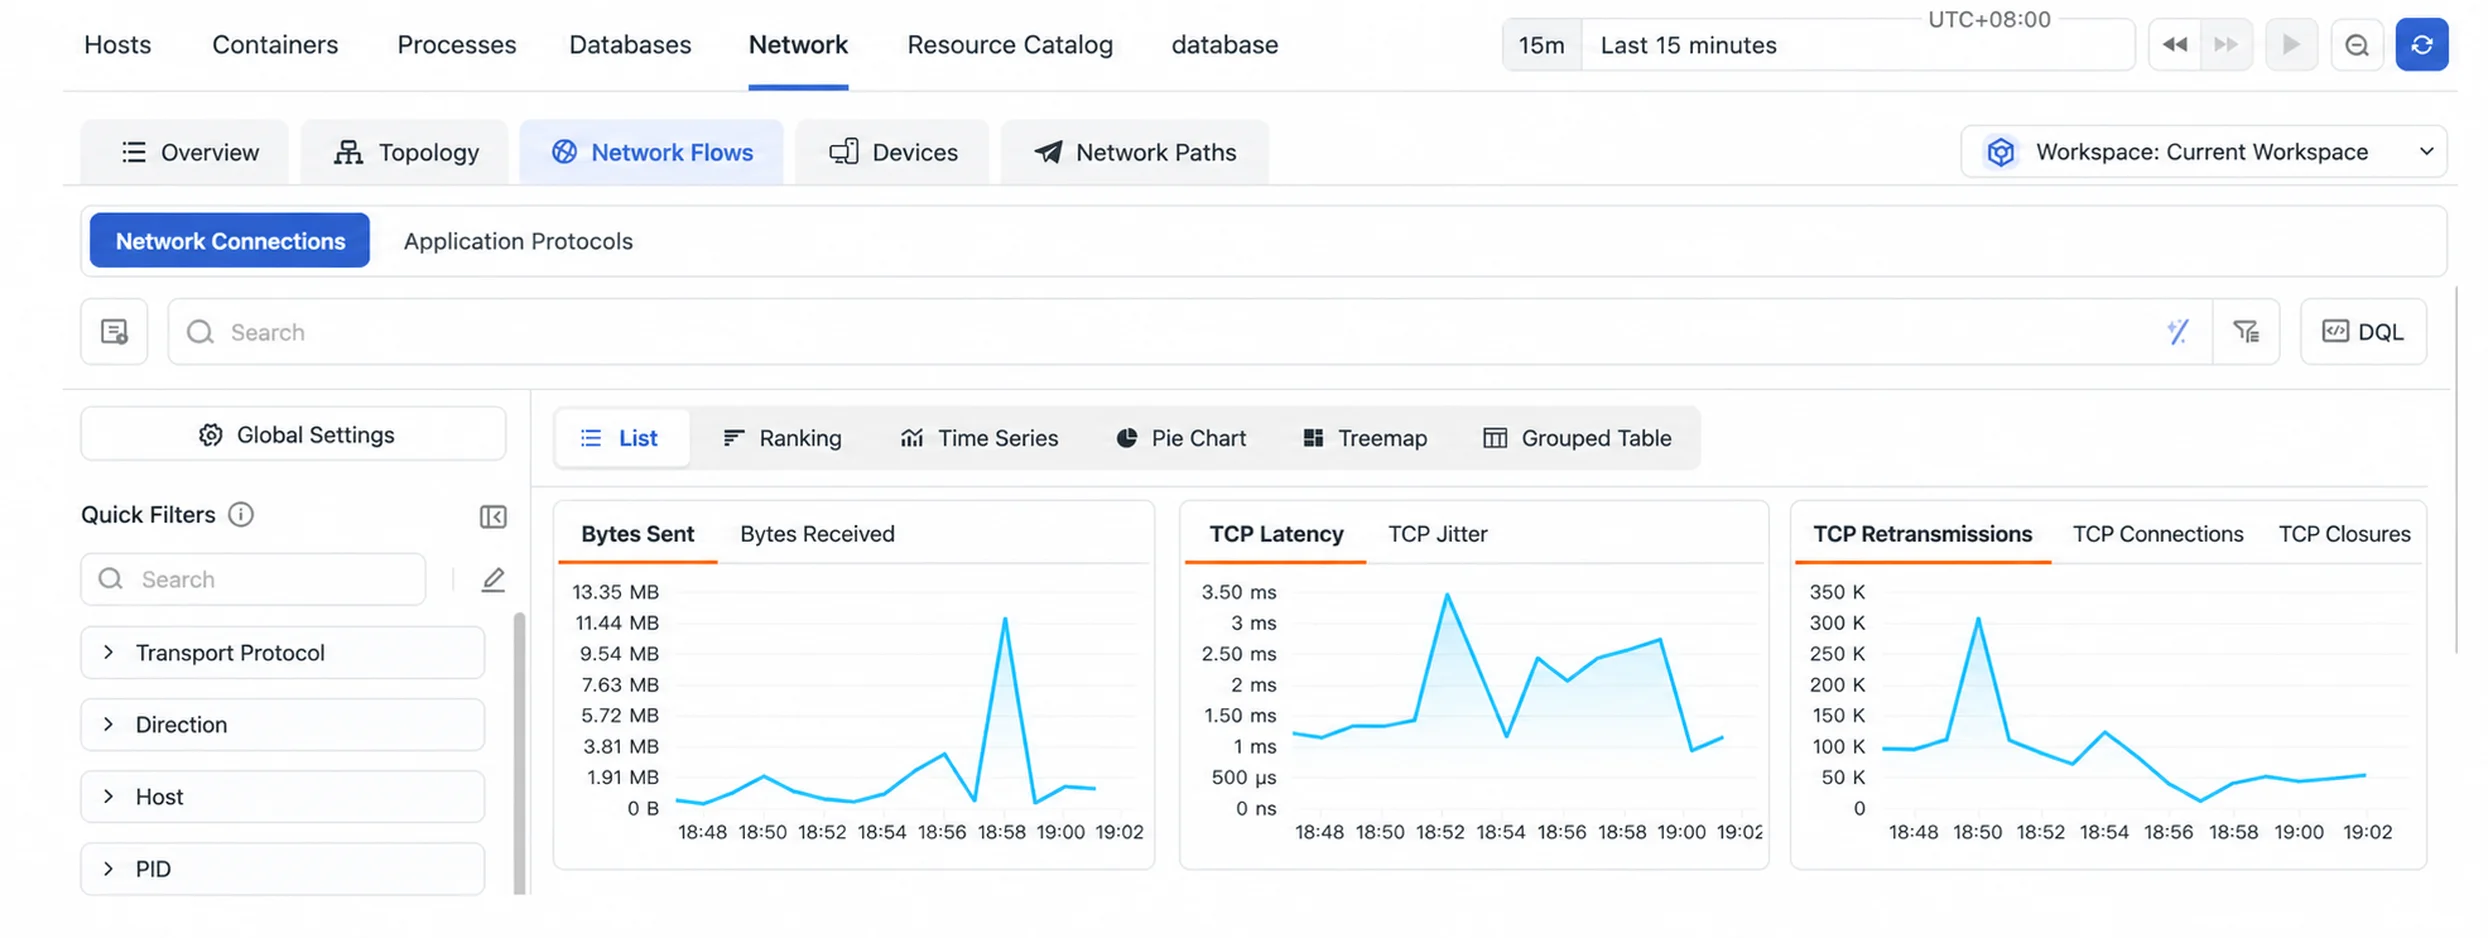Click the magic wand icon in search bar
The height and width of the screenshot is (938, 2488).
click(2177, 332)
